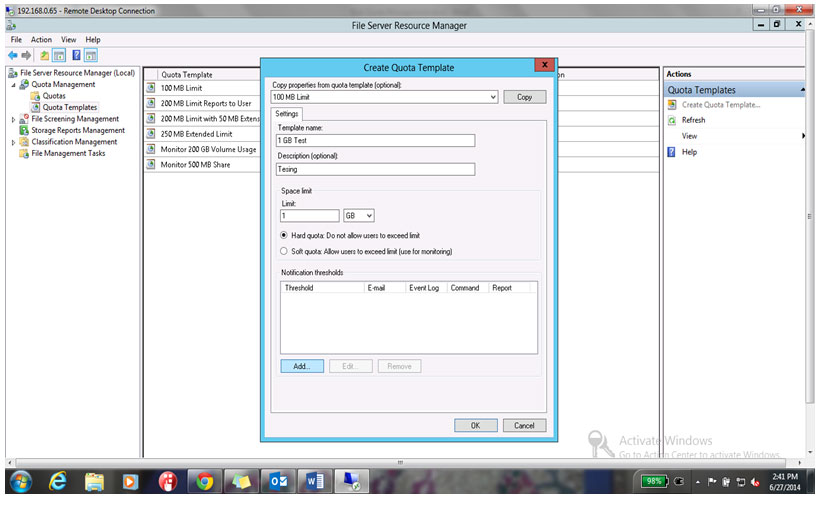Click the horizontal scrollbar of remote session
The width and height of the screenshot is (824, 505).
400,463
